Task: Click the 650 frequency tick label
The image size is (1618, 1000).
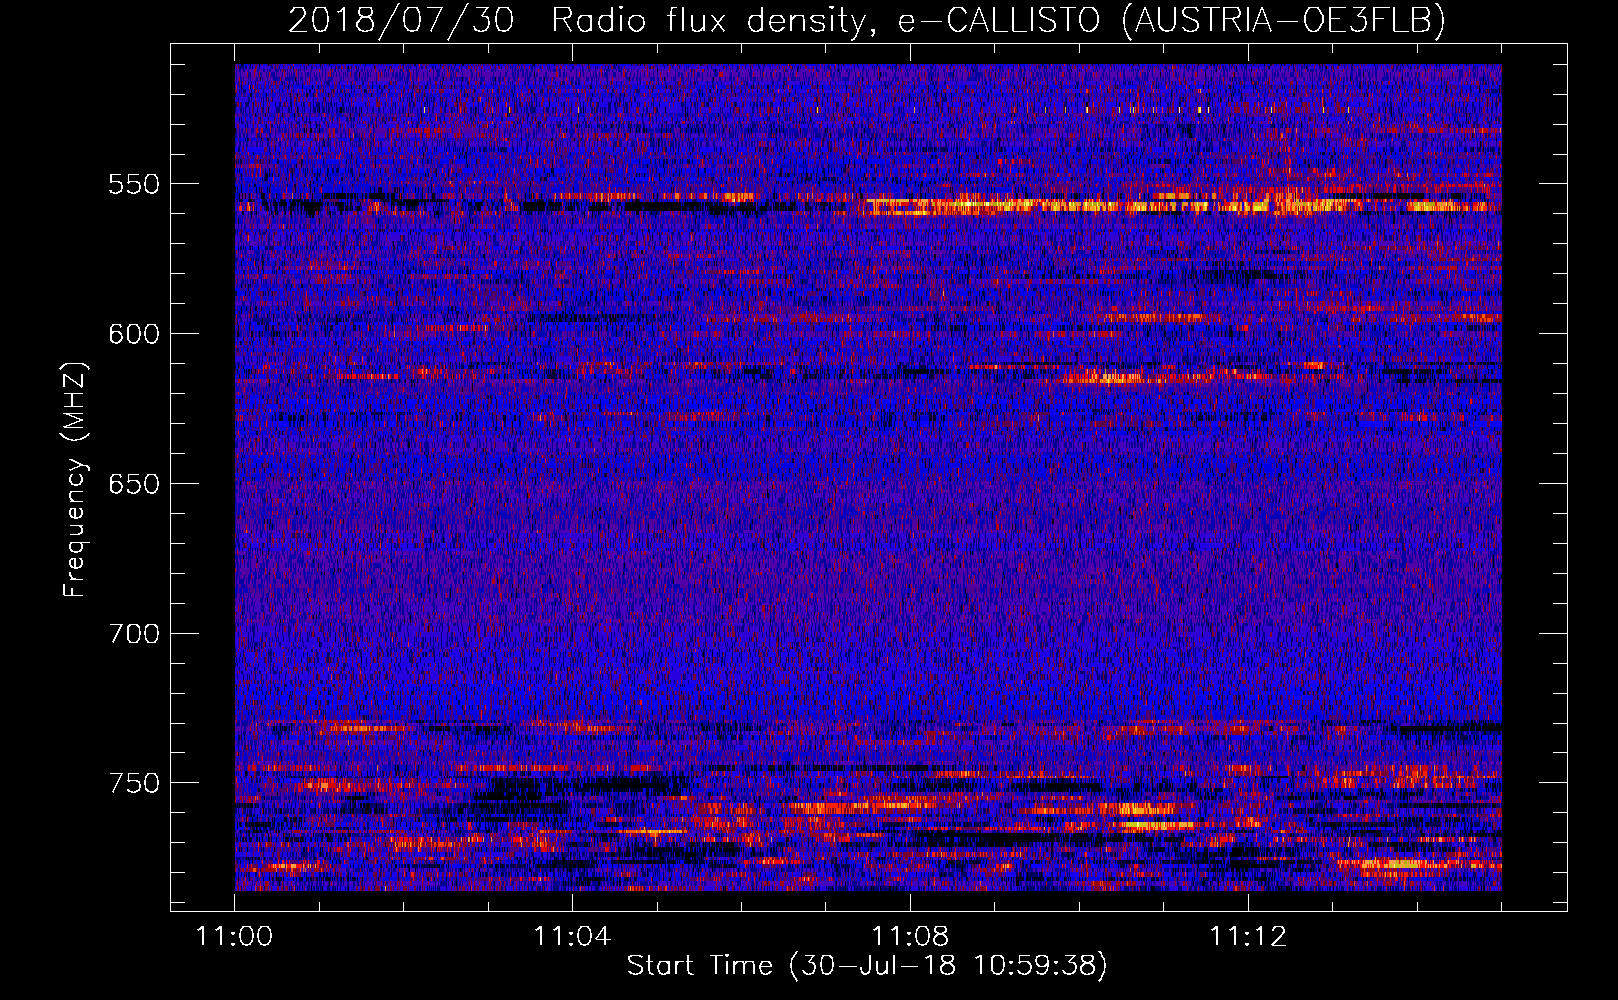Action: (134, 484)
